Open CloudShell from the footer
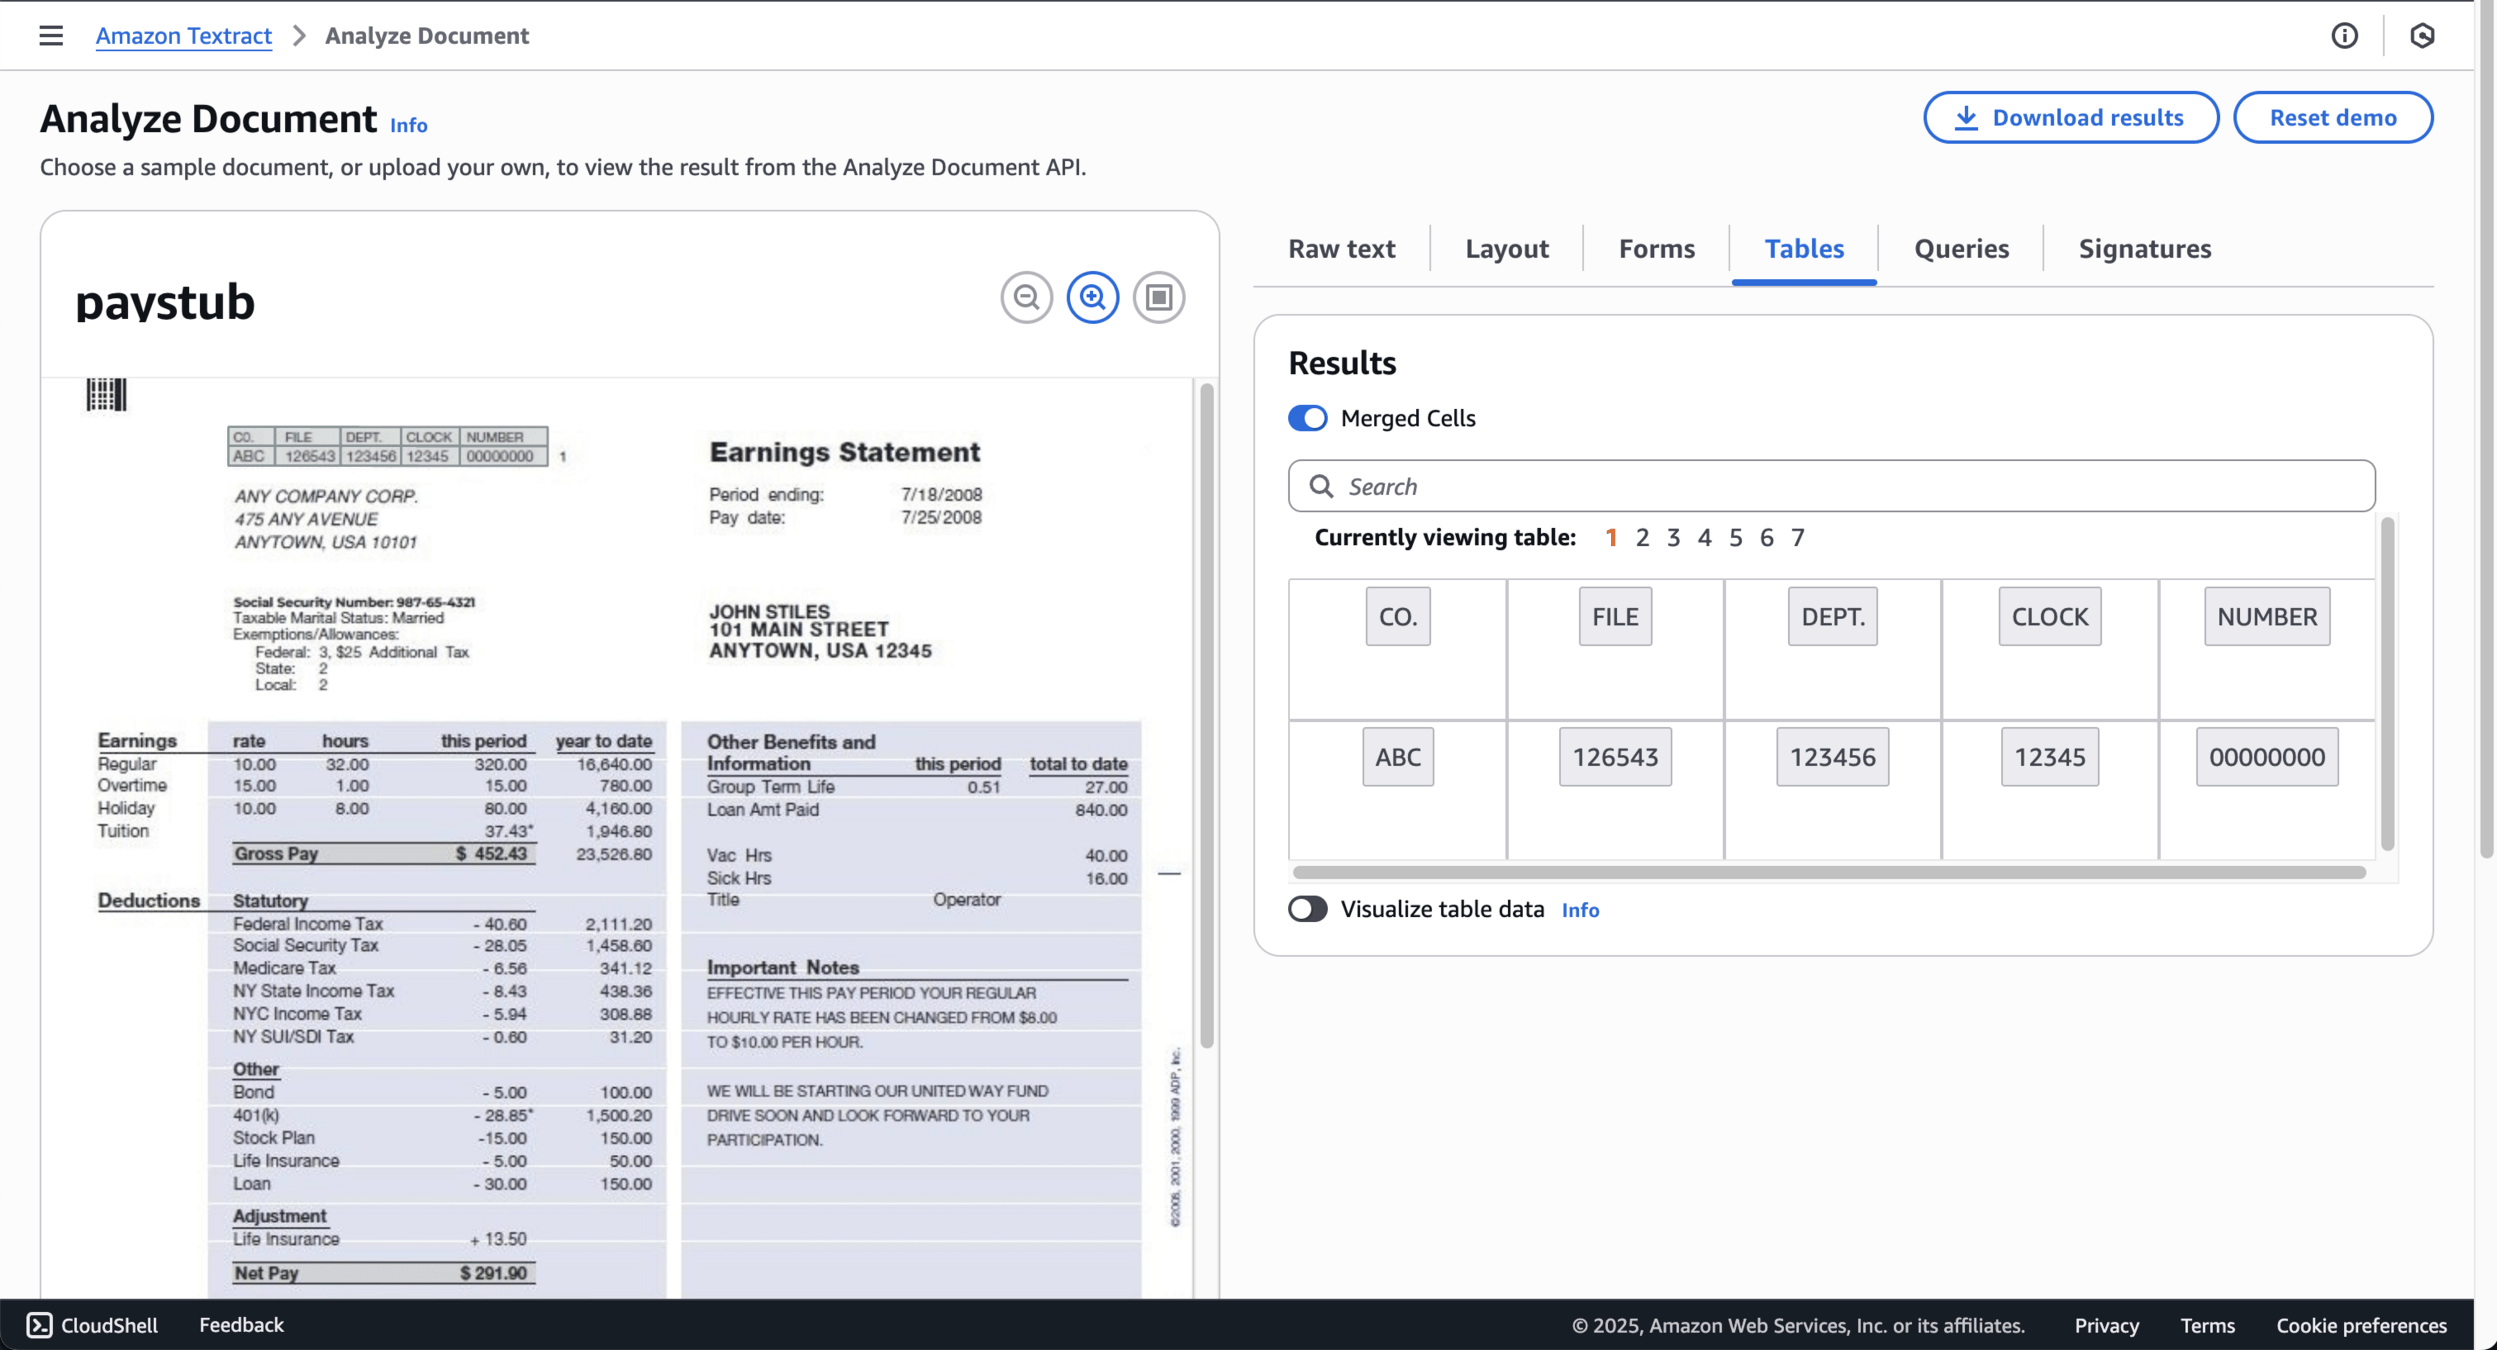This screenshot has width=2497, height=1350. click(x=92, y=1325)
